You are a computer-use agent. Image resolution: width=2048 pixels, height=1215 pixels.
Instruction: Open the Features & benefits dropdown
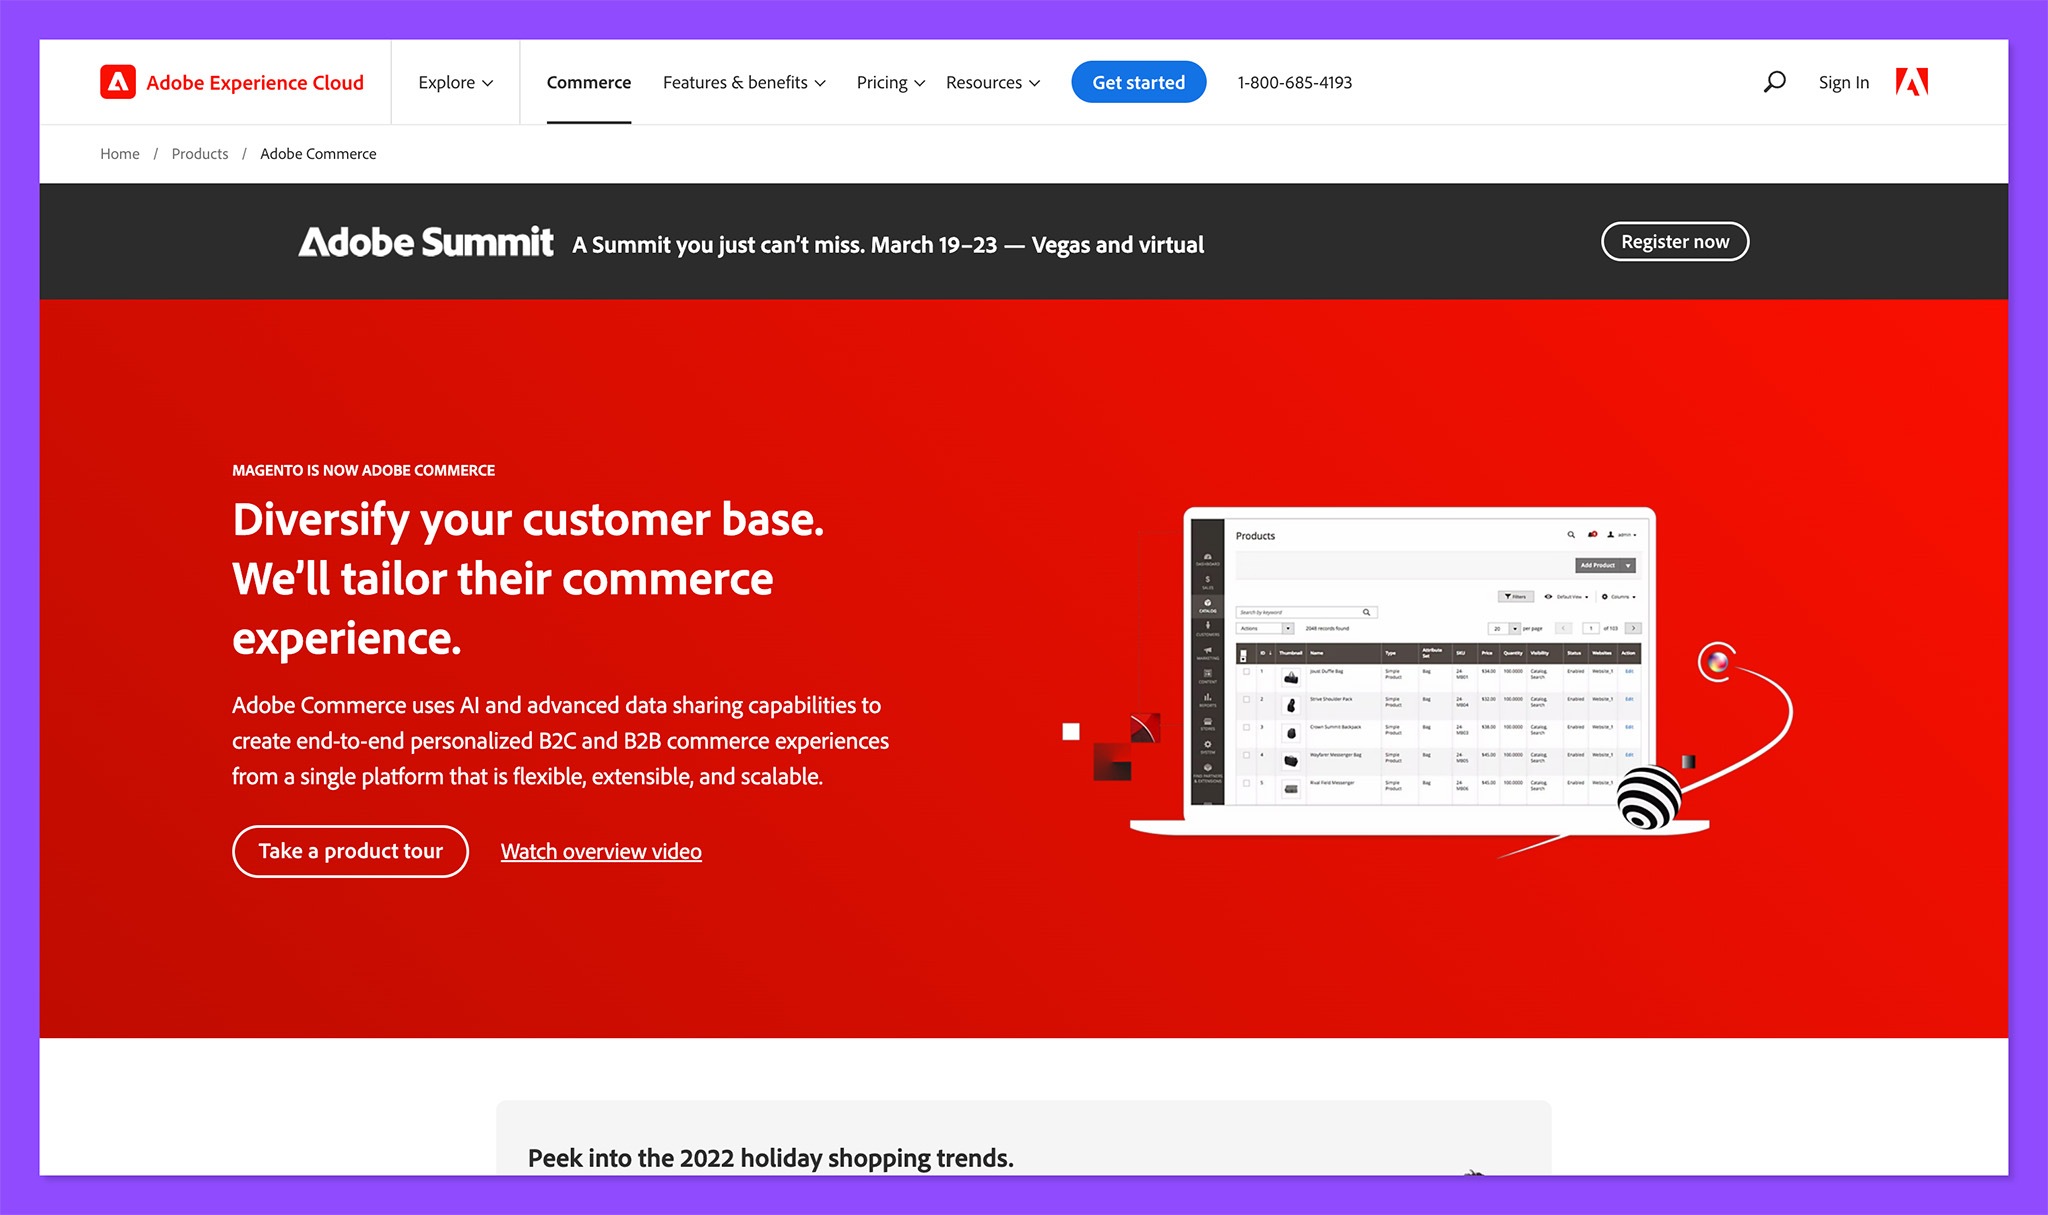coord(744,82)
